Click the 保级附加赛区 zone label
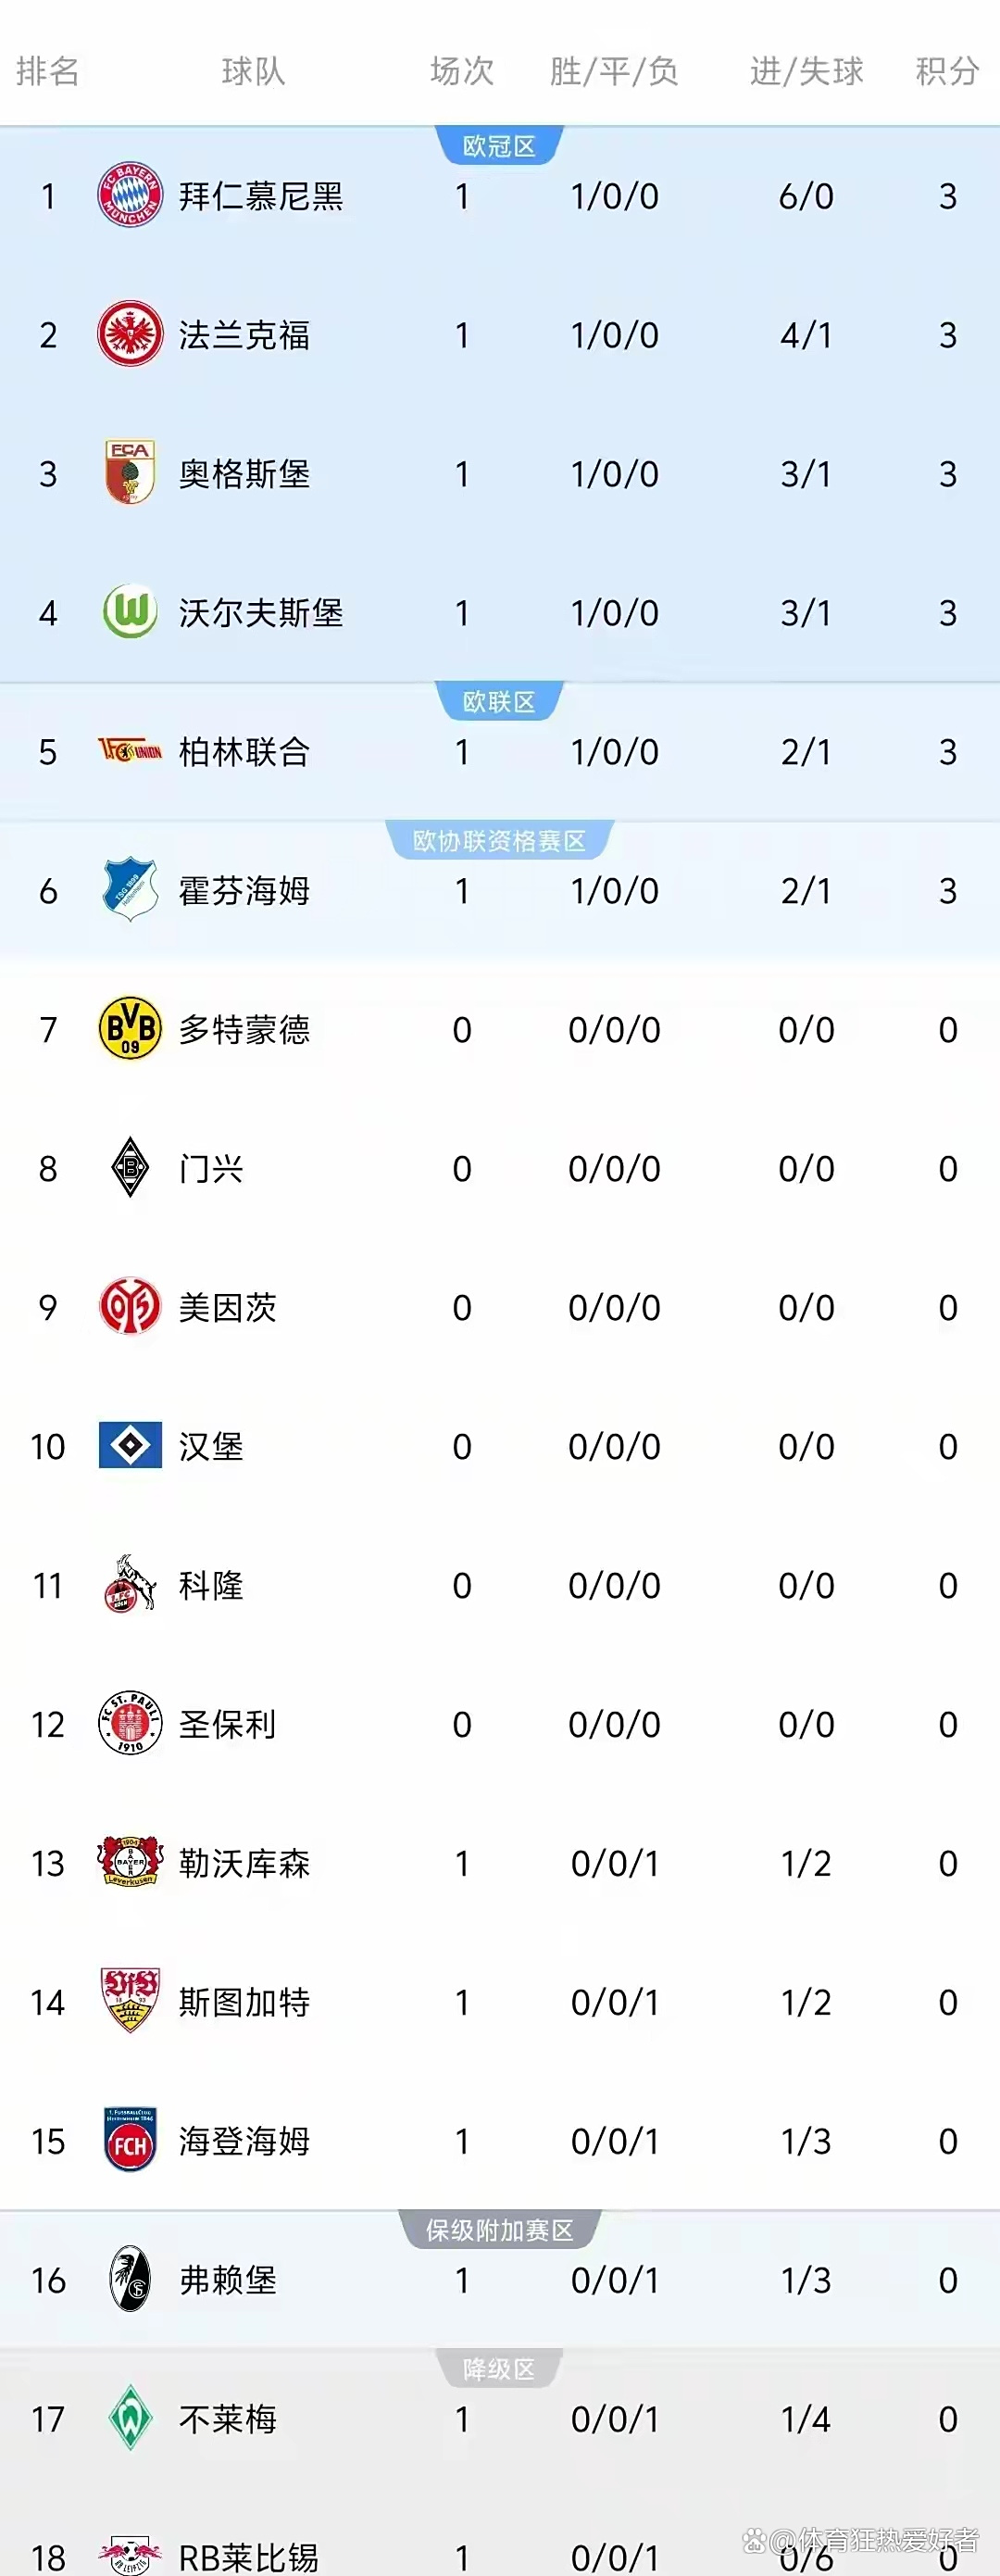 click(x=499, y=2230)
